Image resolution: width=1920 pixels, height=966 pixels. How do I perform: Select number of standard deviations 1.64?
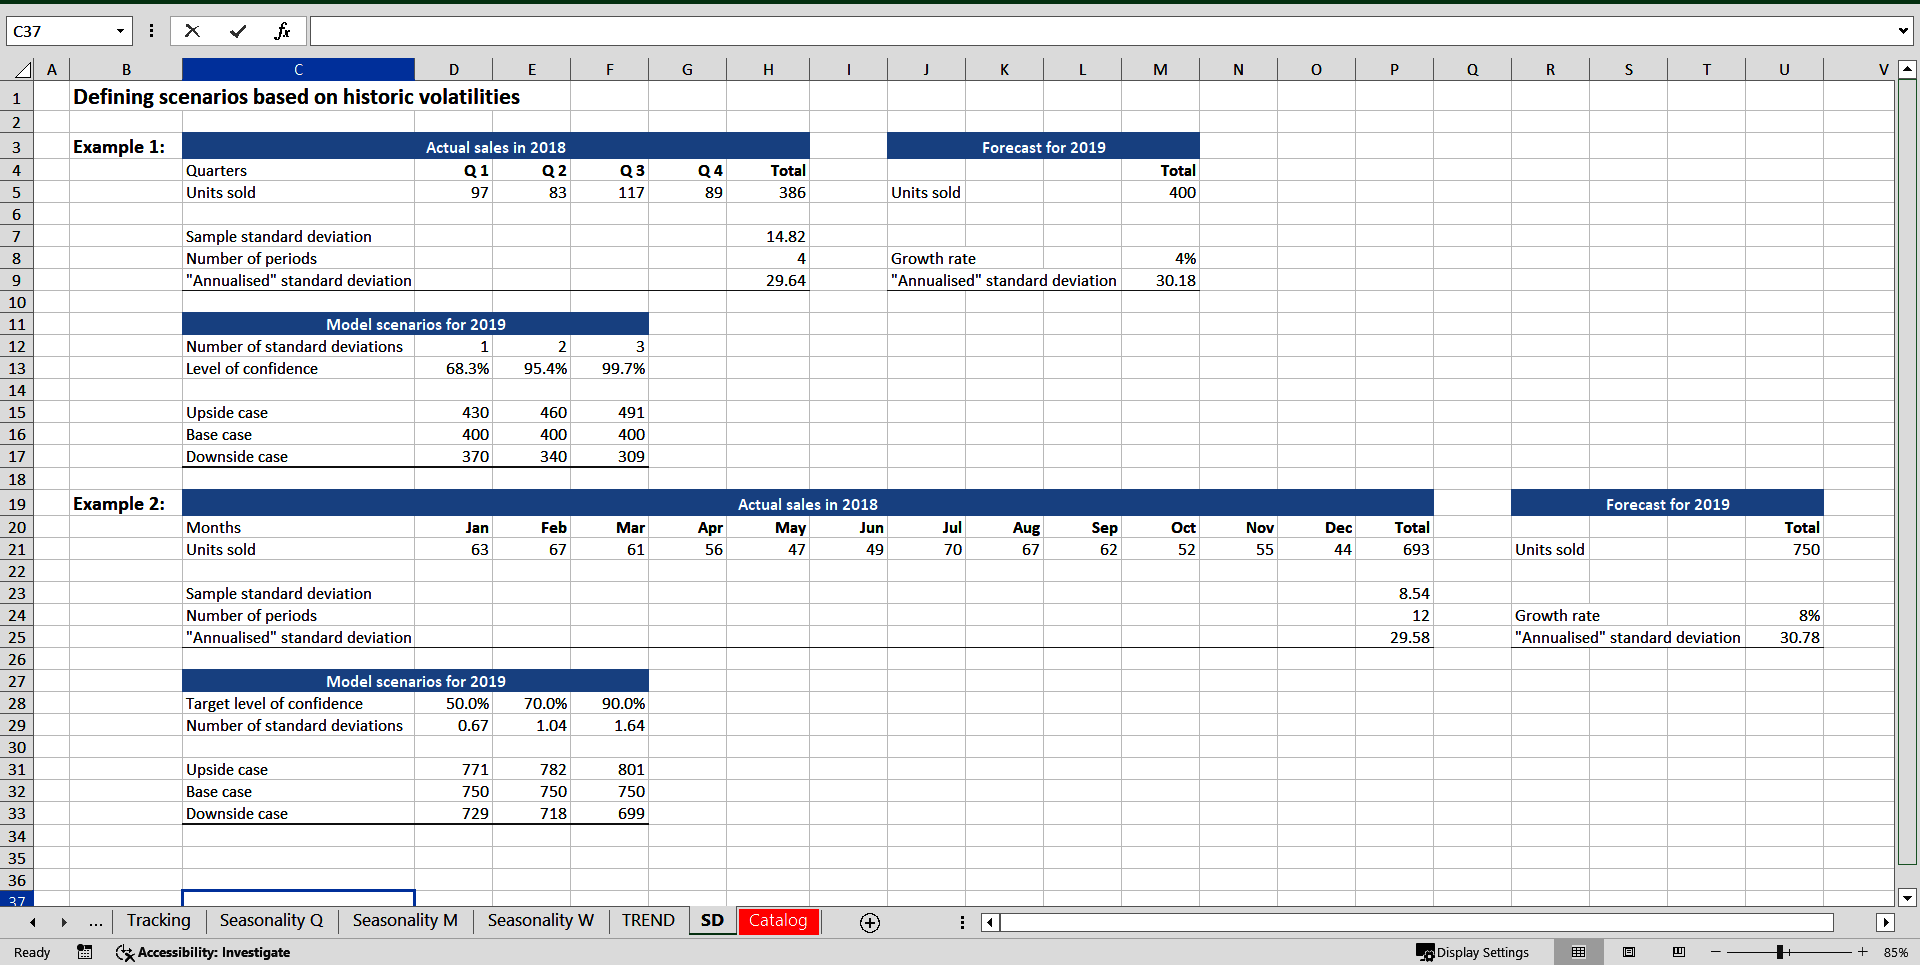point(610,725)
